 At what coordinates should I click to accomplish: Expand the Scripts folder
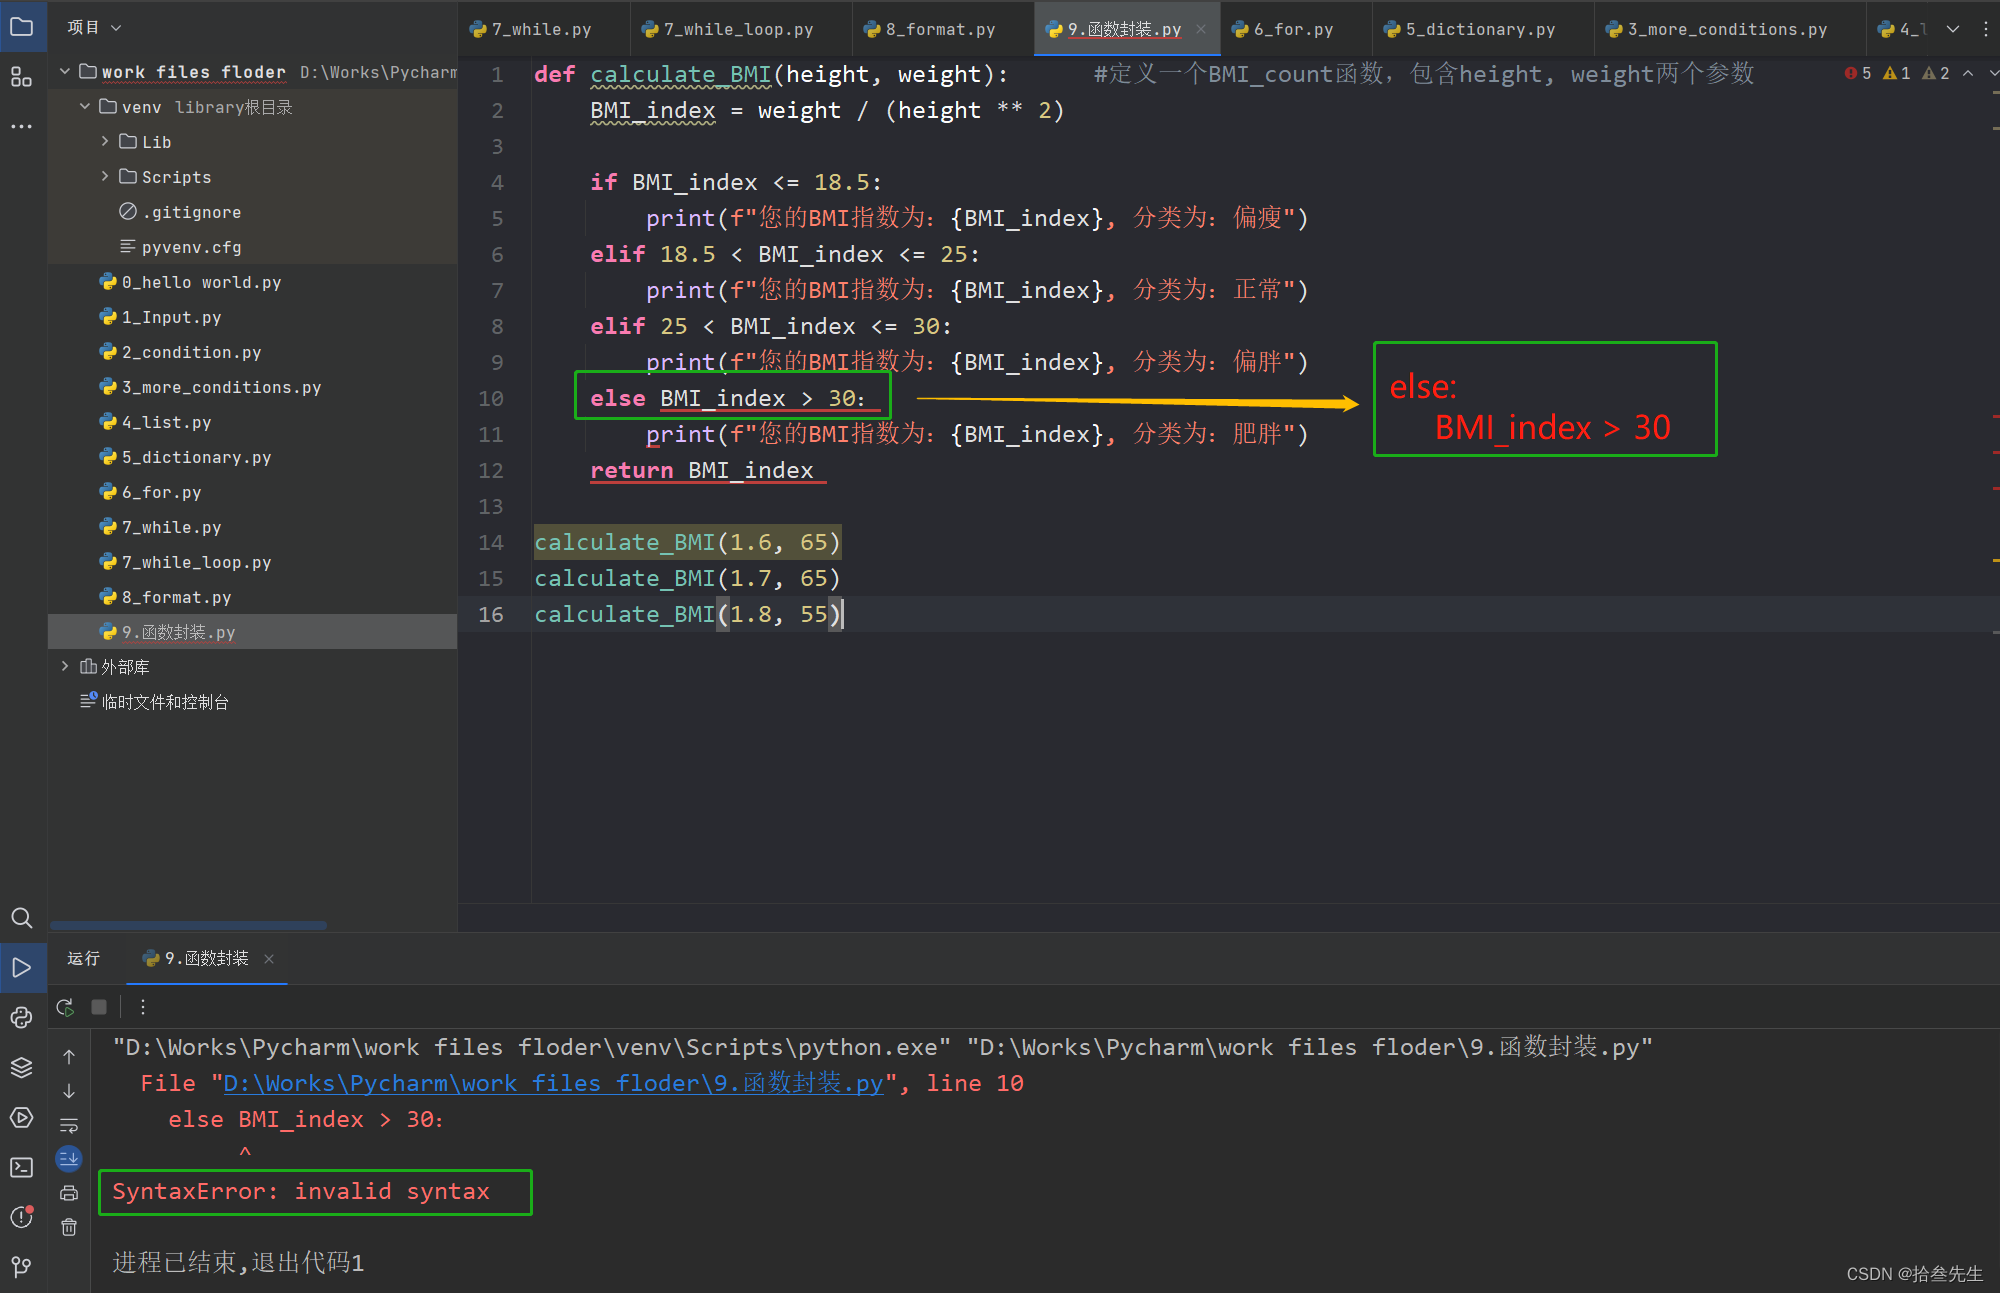(x=105, y=177)
